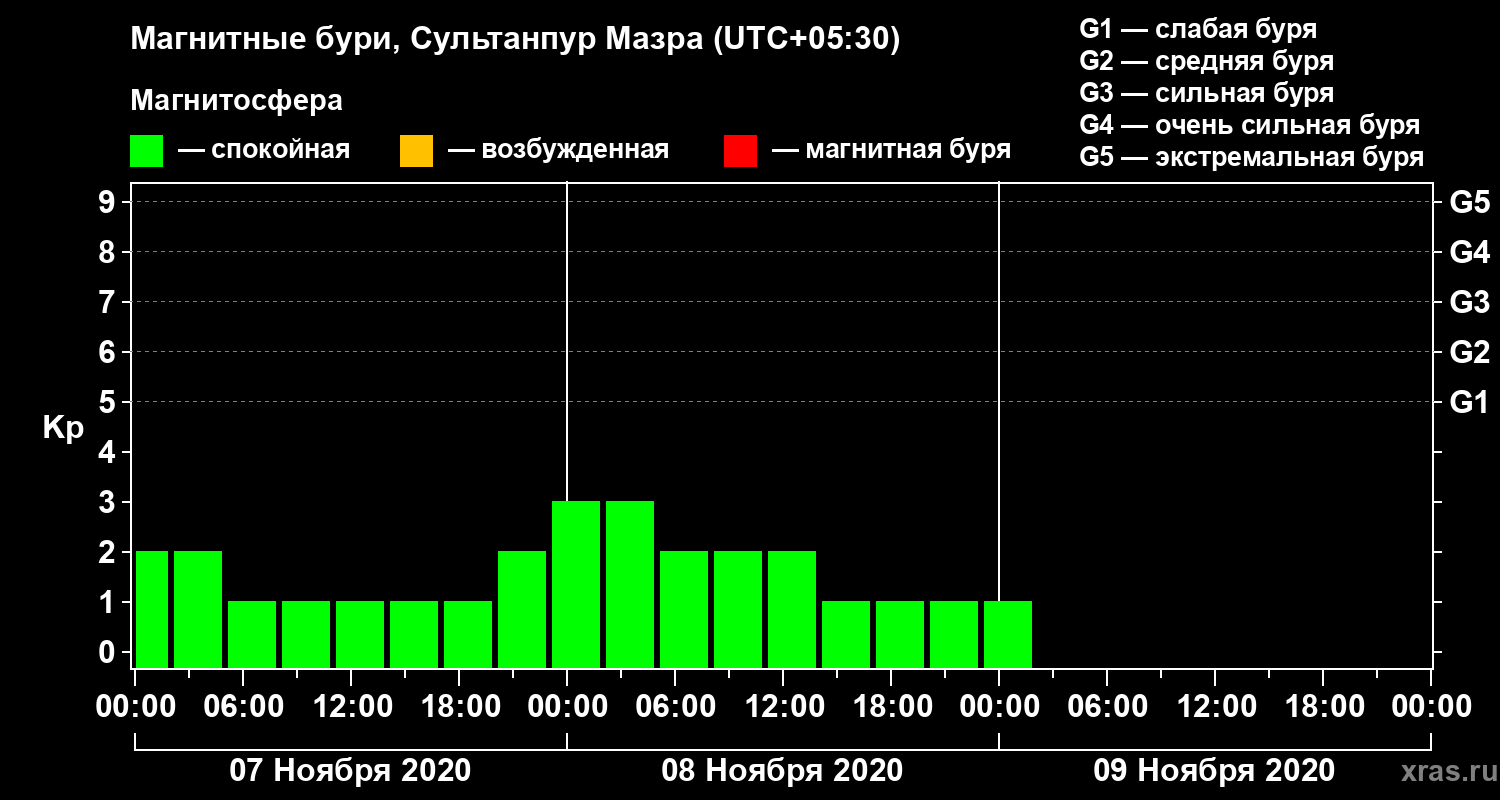Screen dimensions: 1500x800
Task: Click the 12:00 time label under 07 November
Action: [351, 707]
